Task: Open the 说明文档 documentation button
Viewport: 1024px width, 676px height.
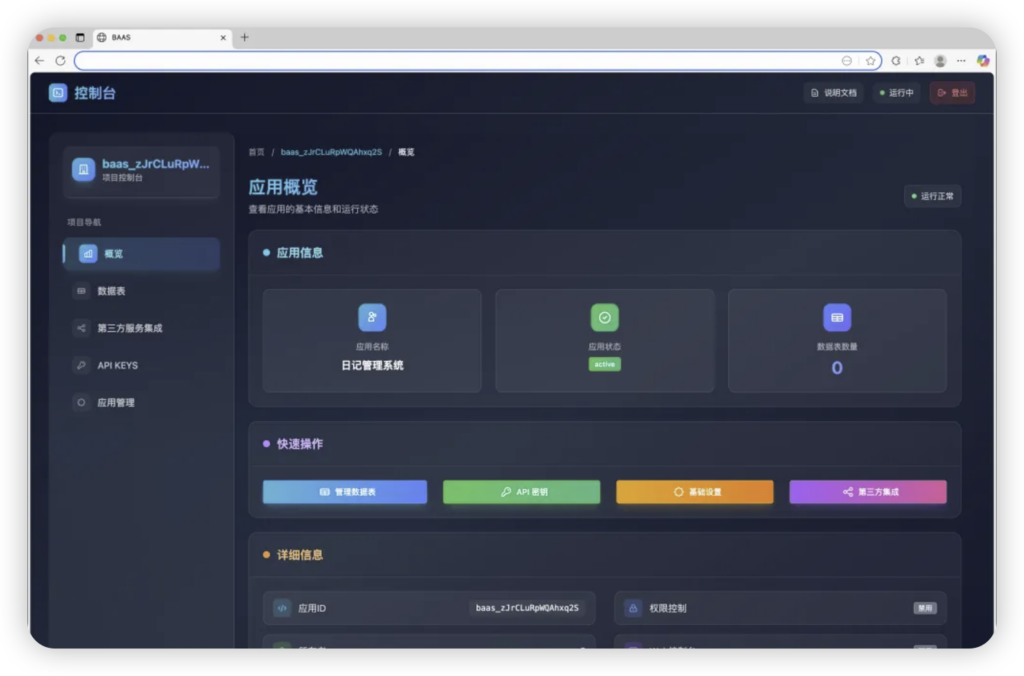Action: coord(833,93)
